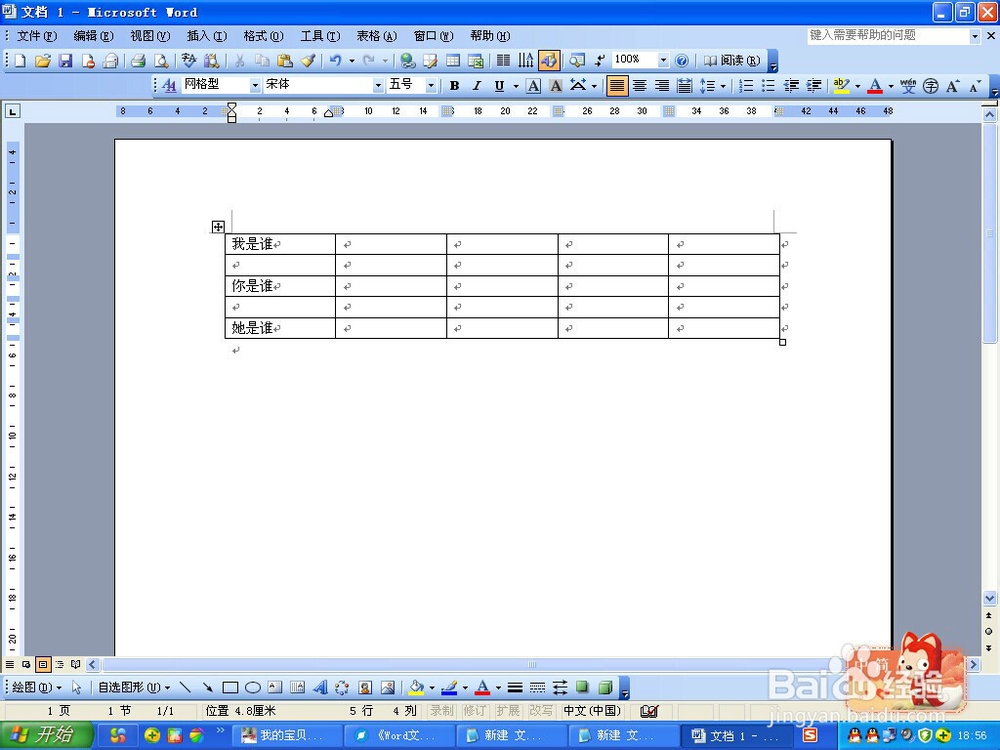
Task: Toggle underline formatting
Action: tap(499, 85)
